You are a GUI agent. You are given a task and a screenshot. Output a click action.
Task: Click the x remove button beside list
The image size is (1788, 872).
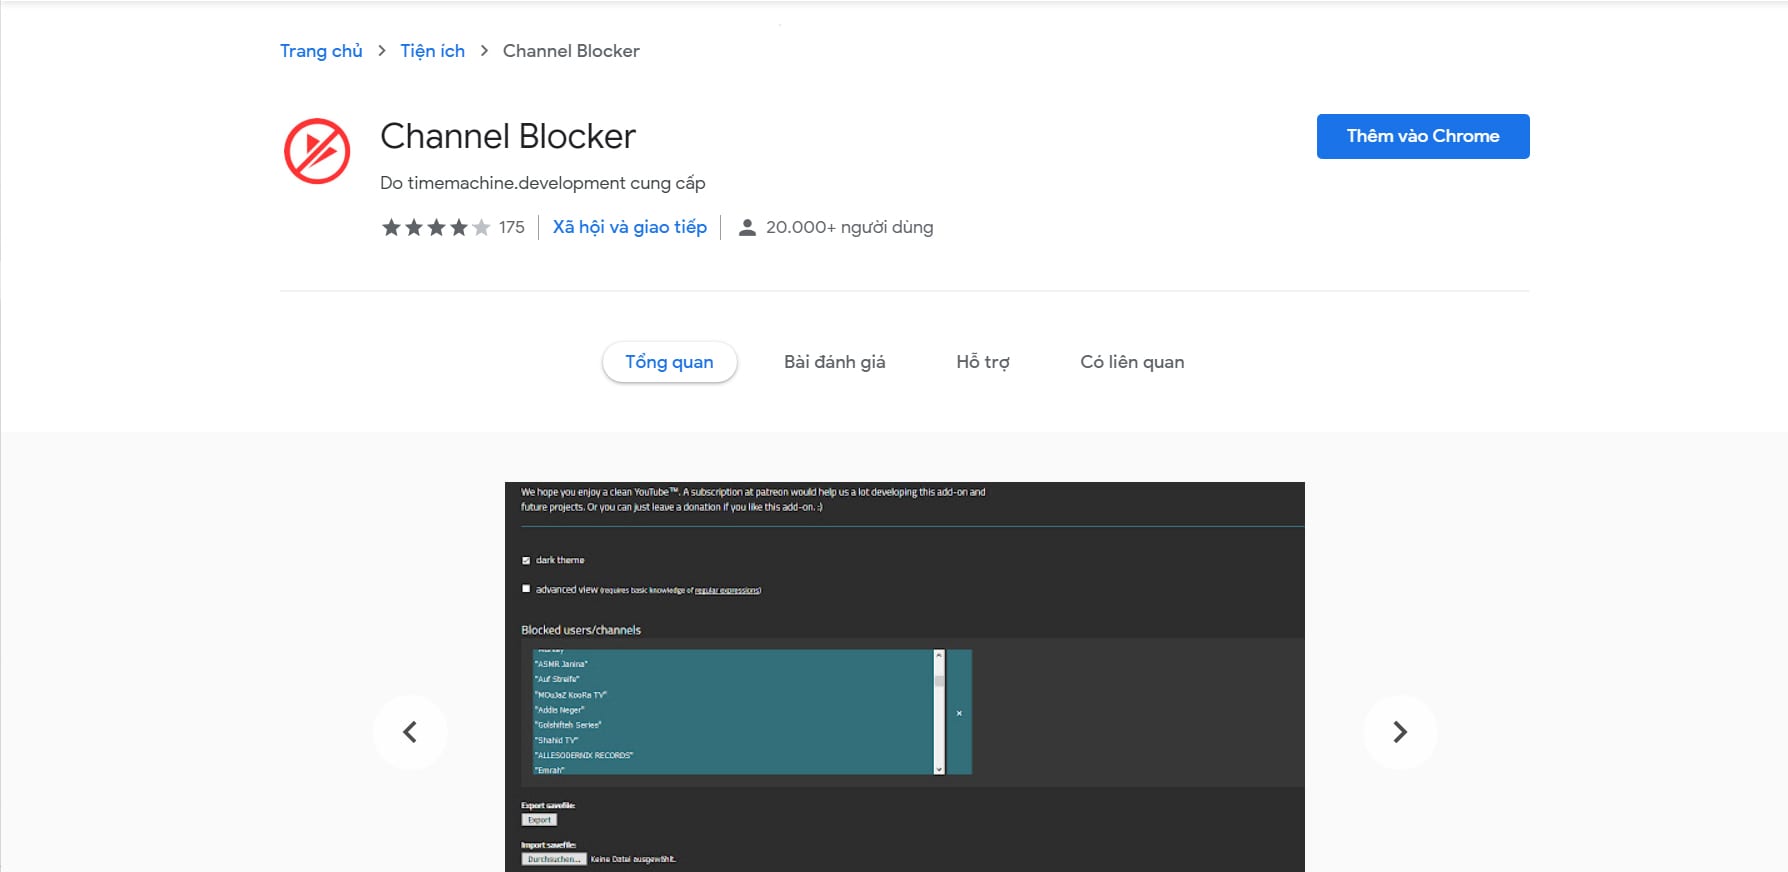959,713
